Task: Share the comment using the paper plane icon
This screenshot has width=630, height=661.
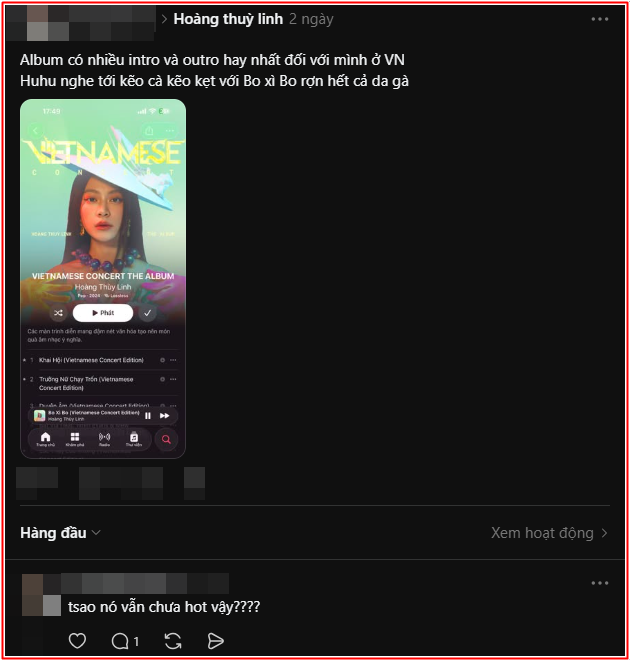Action: click(x=215, y=641)
